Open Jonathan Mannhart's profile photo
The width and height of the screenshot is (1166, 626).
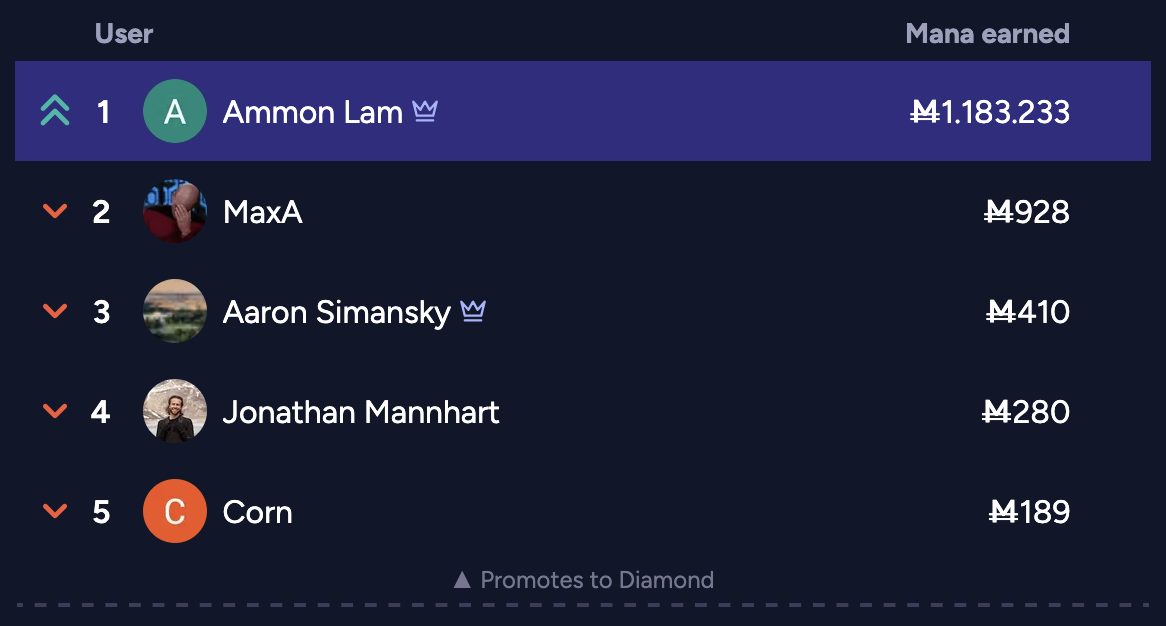tap(175, 410)
